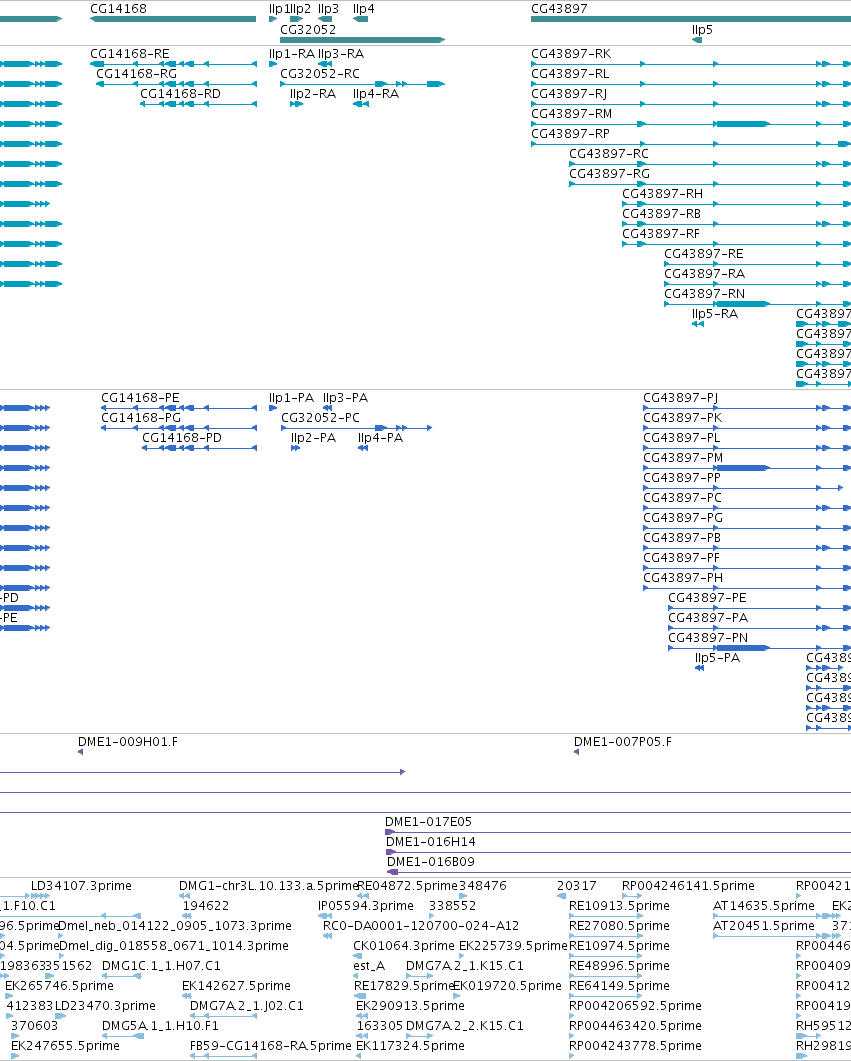The height and width of the screenshot is (1061, 851).
Task: Select transcript CG43897-RN
Action: pyautogui.click(x=704, y=294)
